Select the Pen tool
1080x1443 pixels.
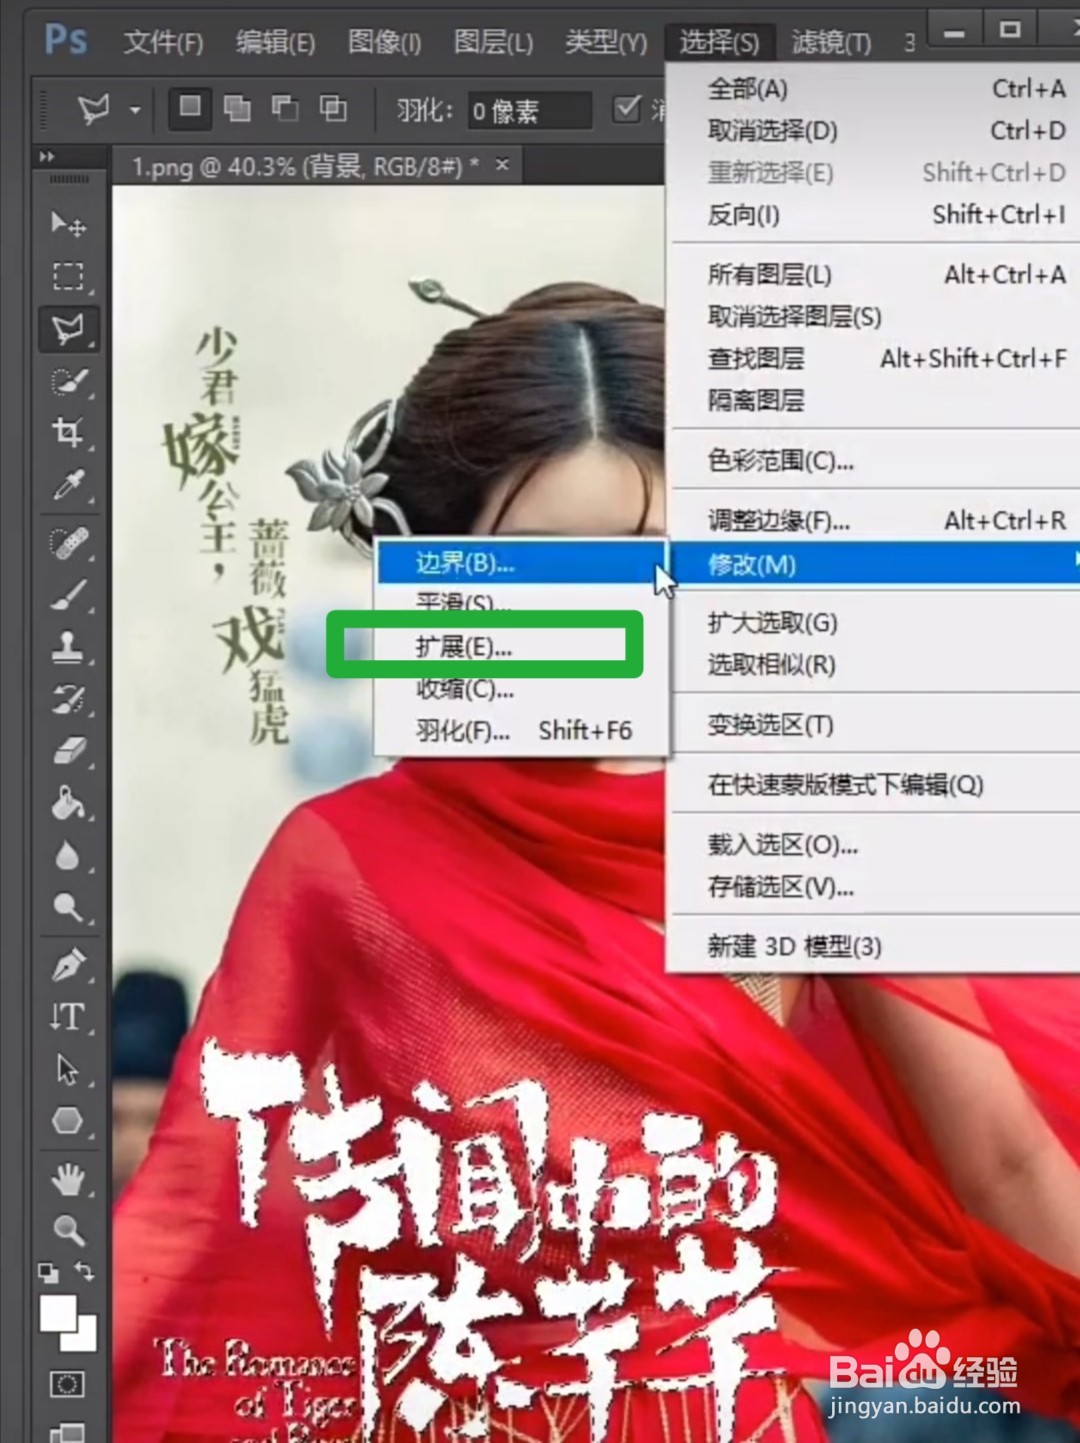[x=68, y=965]
